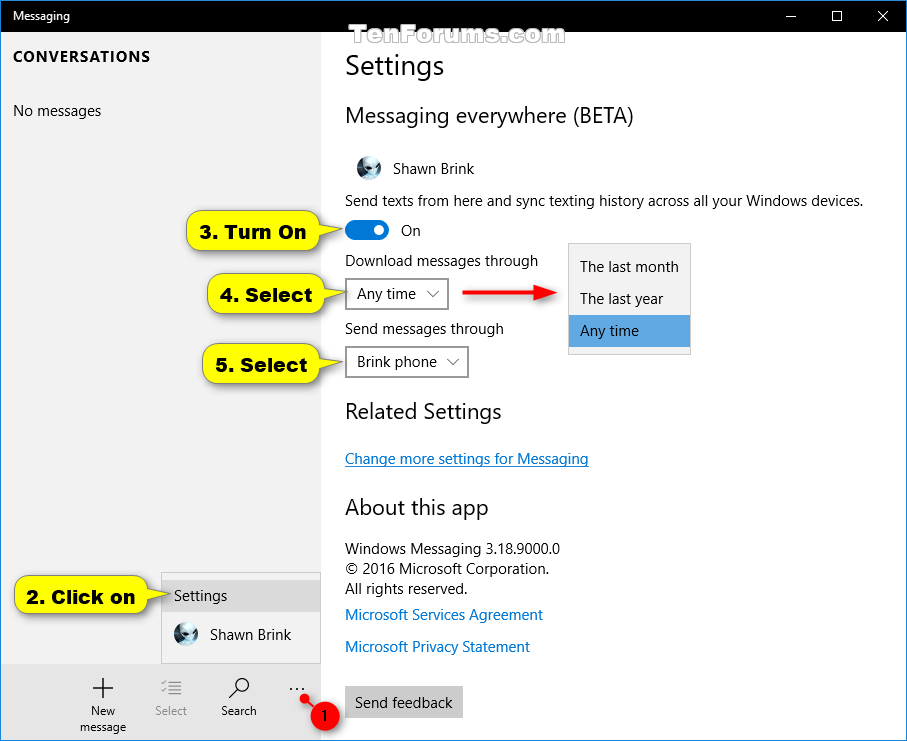907x741 pixels.
Task: Click Shawn Brink avatar in settings pane
Action: [x=369, y=168]
